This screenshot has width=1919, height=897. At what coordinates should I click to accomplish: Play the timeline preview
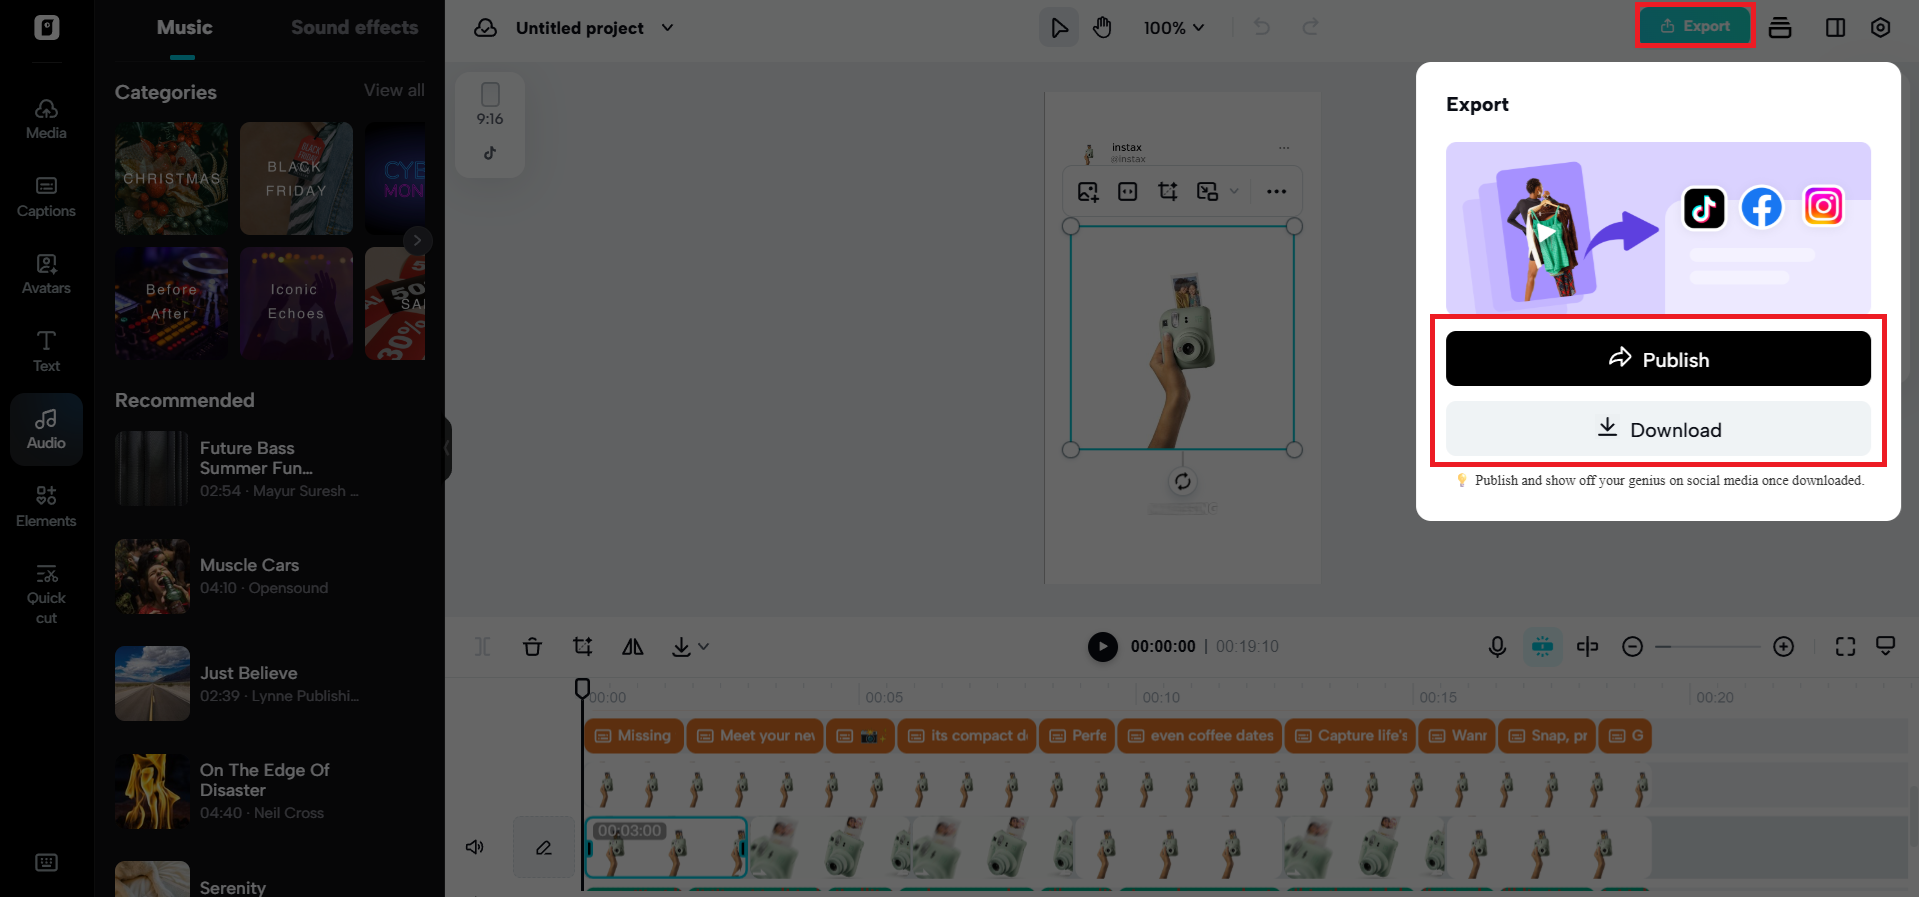pyautogui.click(x=1102, y=647)
